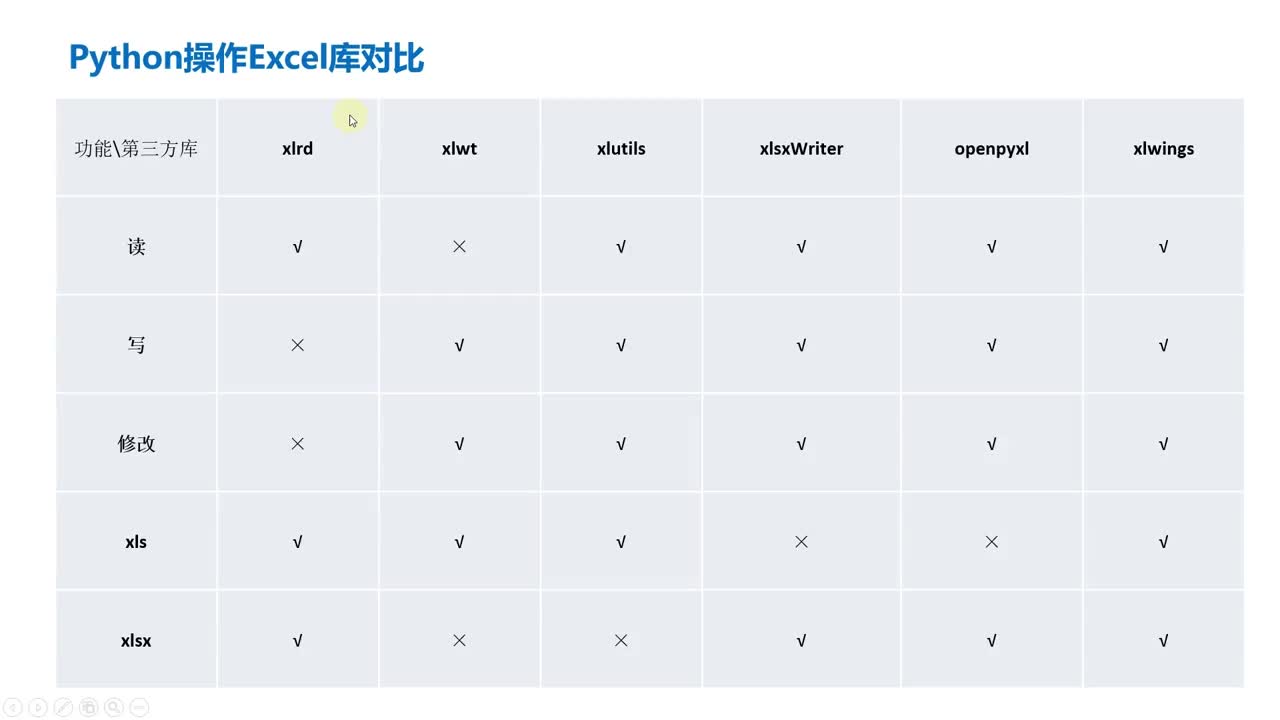Select the xlwt column header cell

tap(460, 148)
